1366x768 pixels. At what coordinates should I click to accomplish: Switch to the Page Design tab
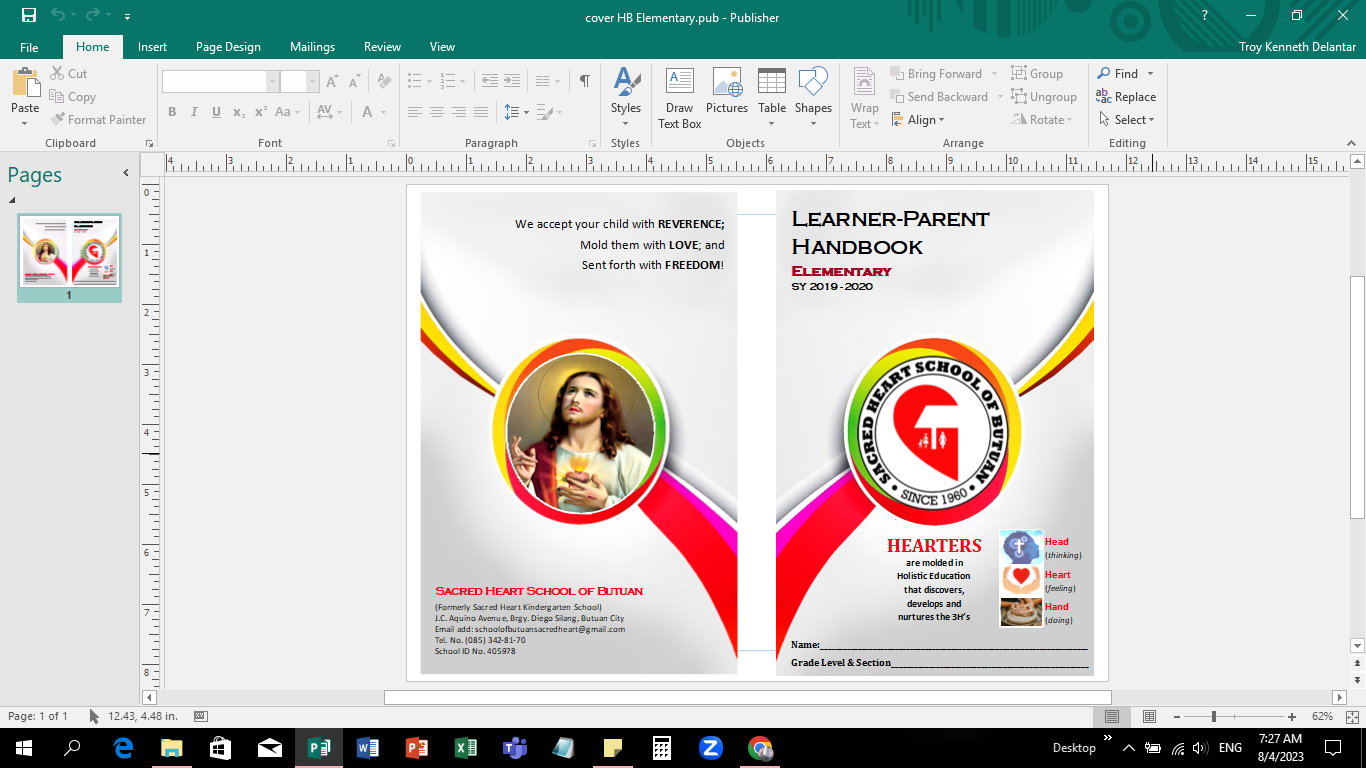(228, 47)
